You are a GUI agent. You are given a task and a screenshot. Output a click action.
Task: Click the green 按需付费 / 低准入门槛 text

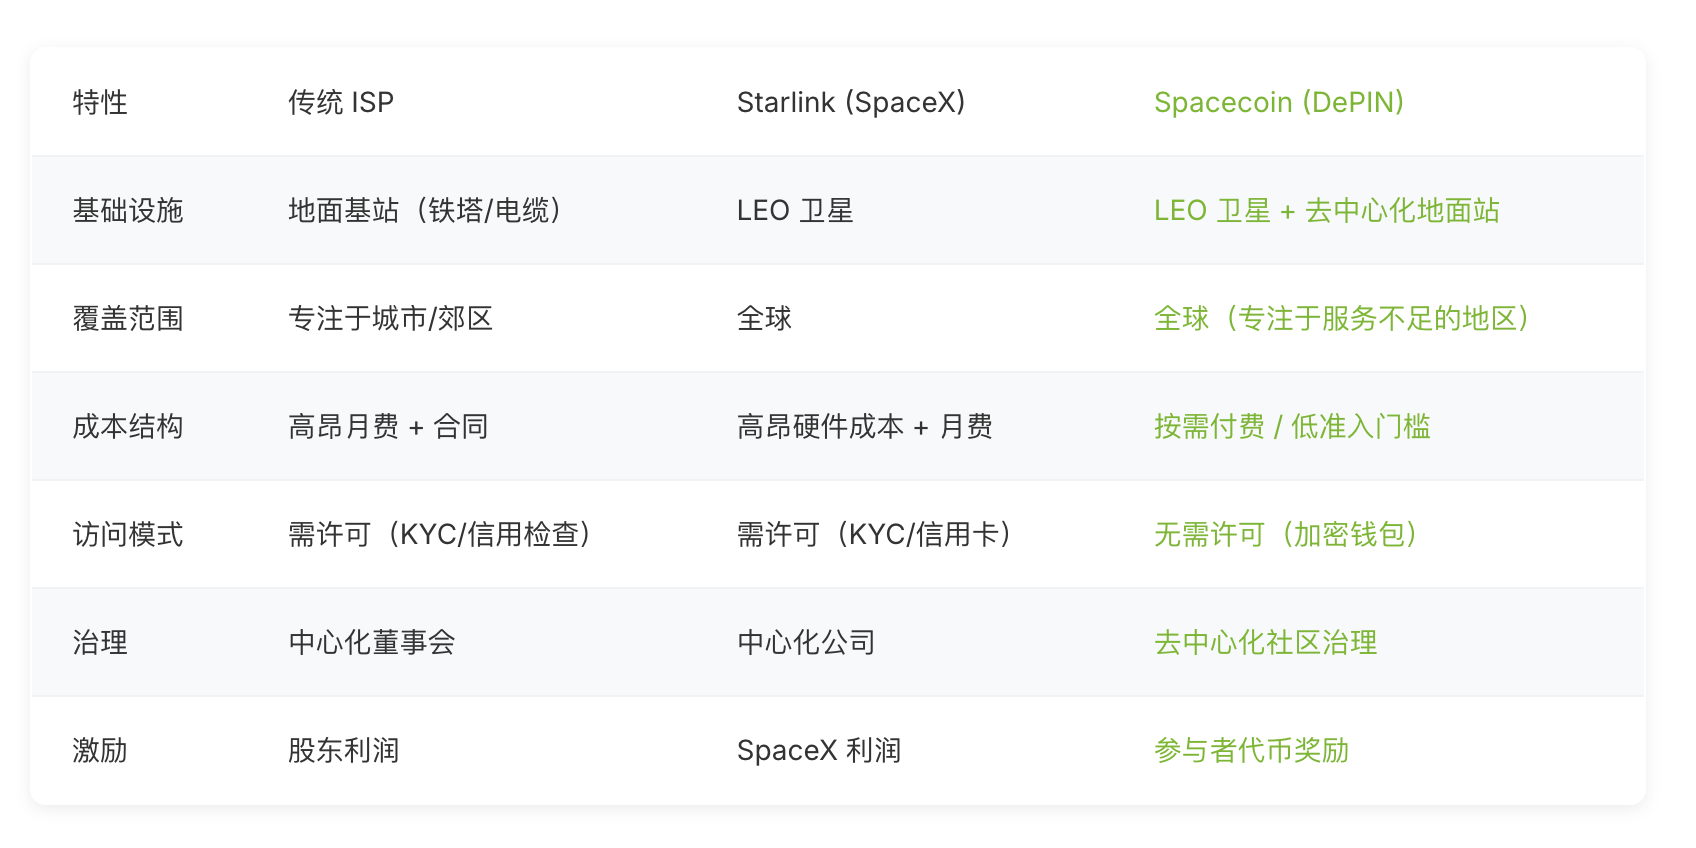(x=1291, y=426)
